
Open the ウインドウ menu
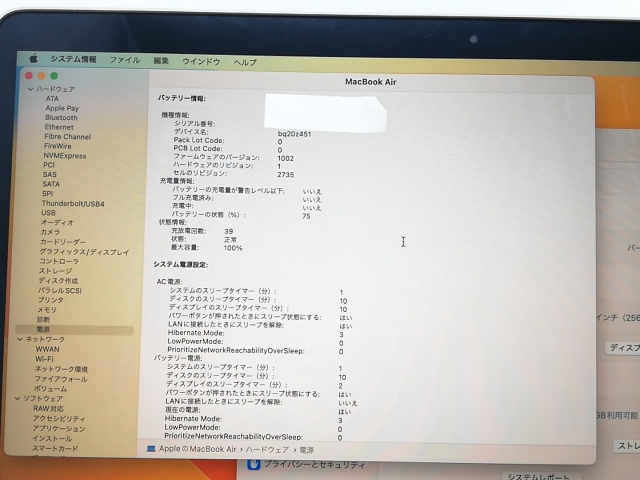click(201, 61)
